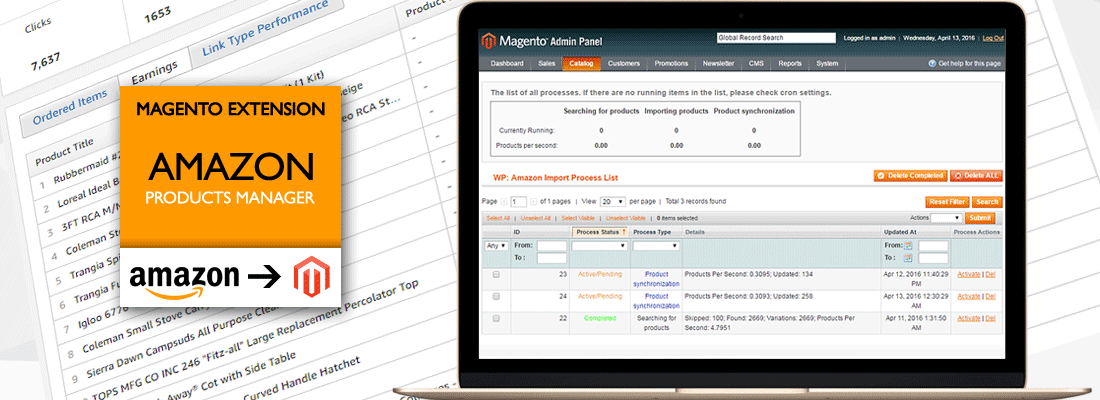Open the System menu
Screen dimensions: 1100x400
[827, 64]
